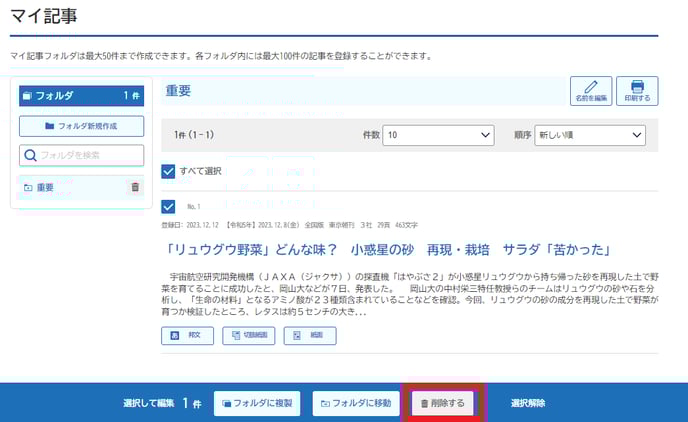Click フォルダに移動 to move article
This screenshot has height=422, width=688.
(357, 403)
